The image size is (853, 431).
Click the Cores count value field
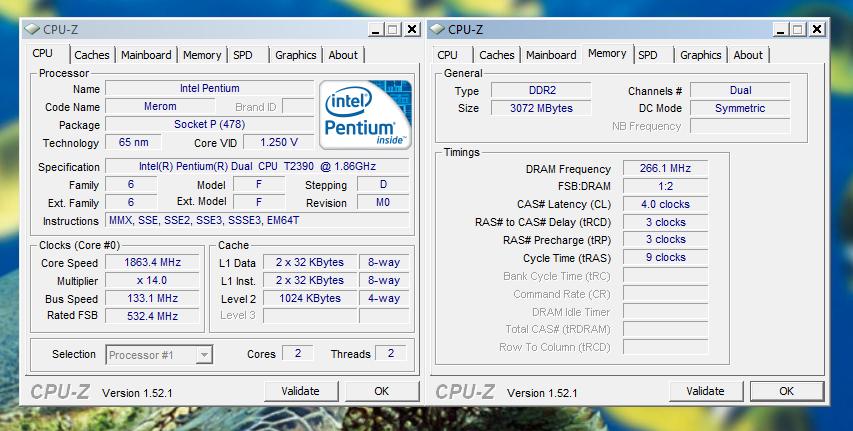tap(298, 353)
